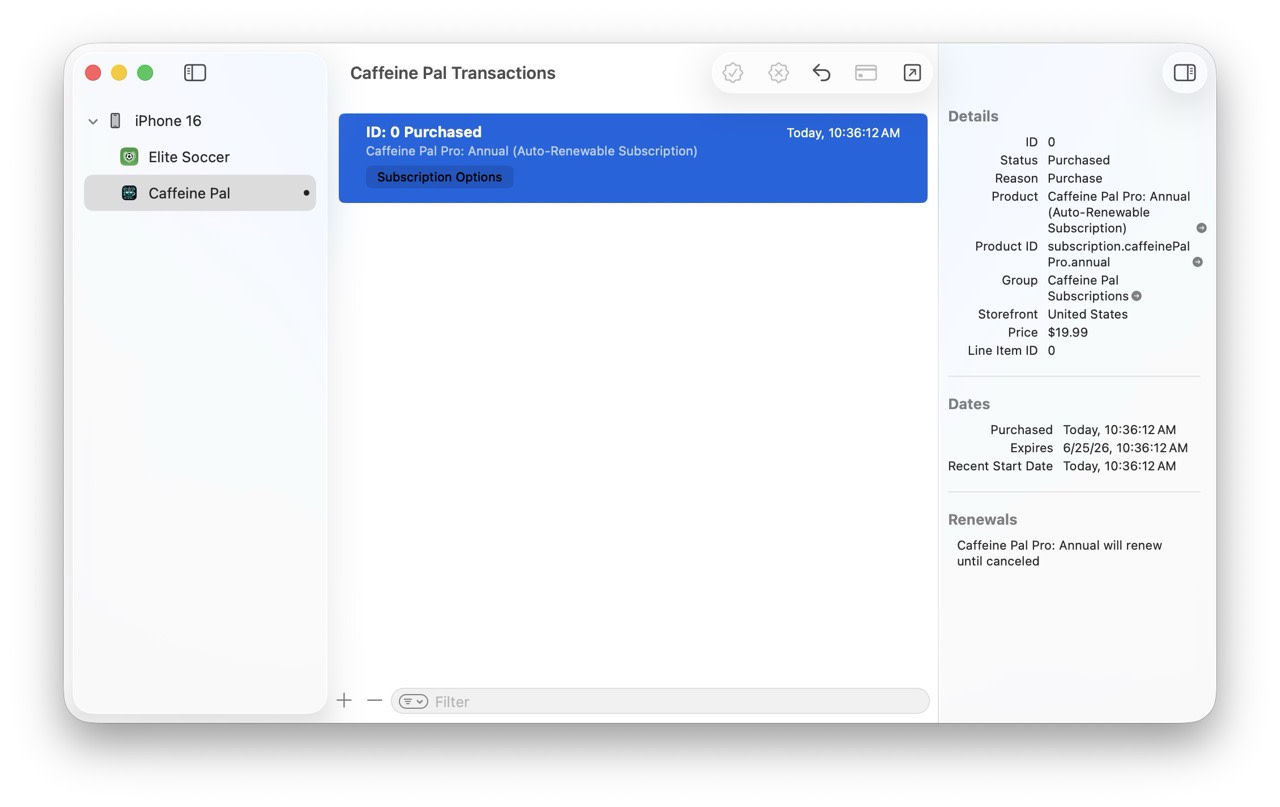Click Caffeine Pal Transactions title
The width and height of the screenshot is (1280, 807).
453,73
